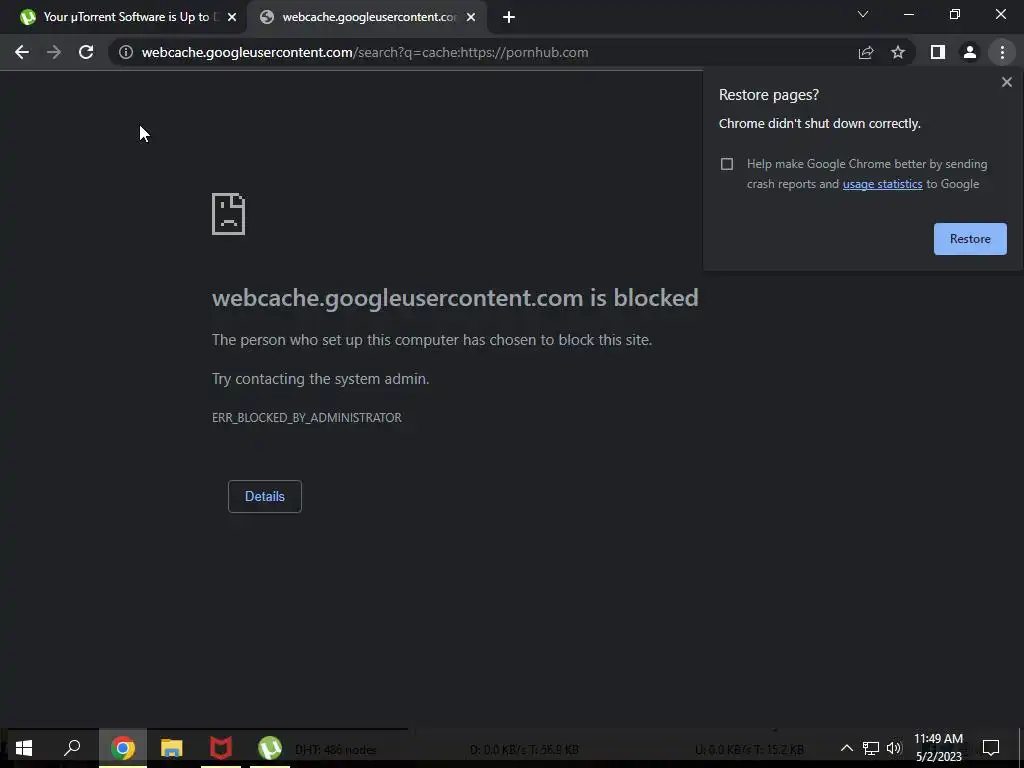Enable sending crash reports checkbox
This screenshot has height=768, width=1024.
click(x=727, y=164)
